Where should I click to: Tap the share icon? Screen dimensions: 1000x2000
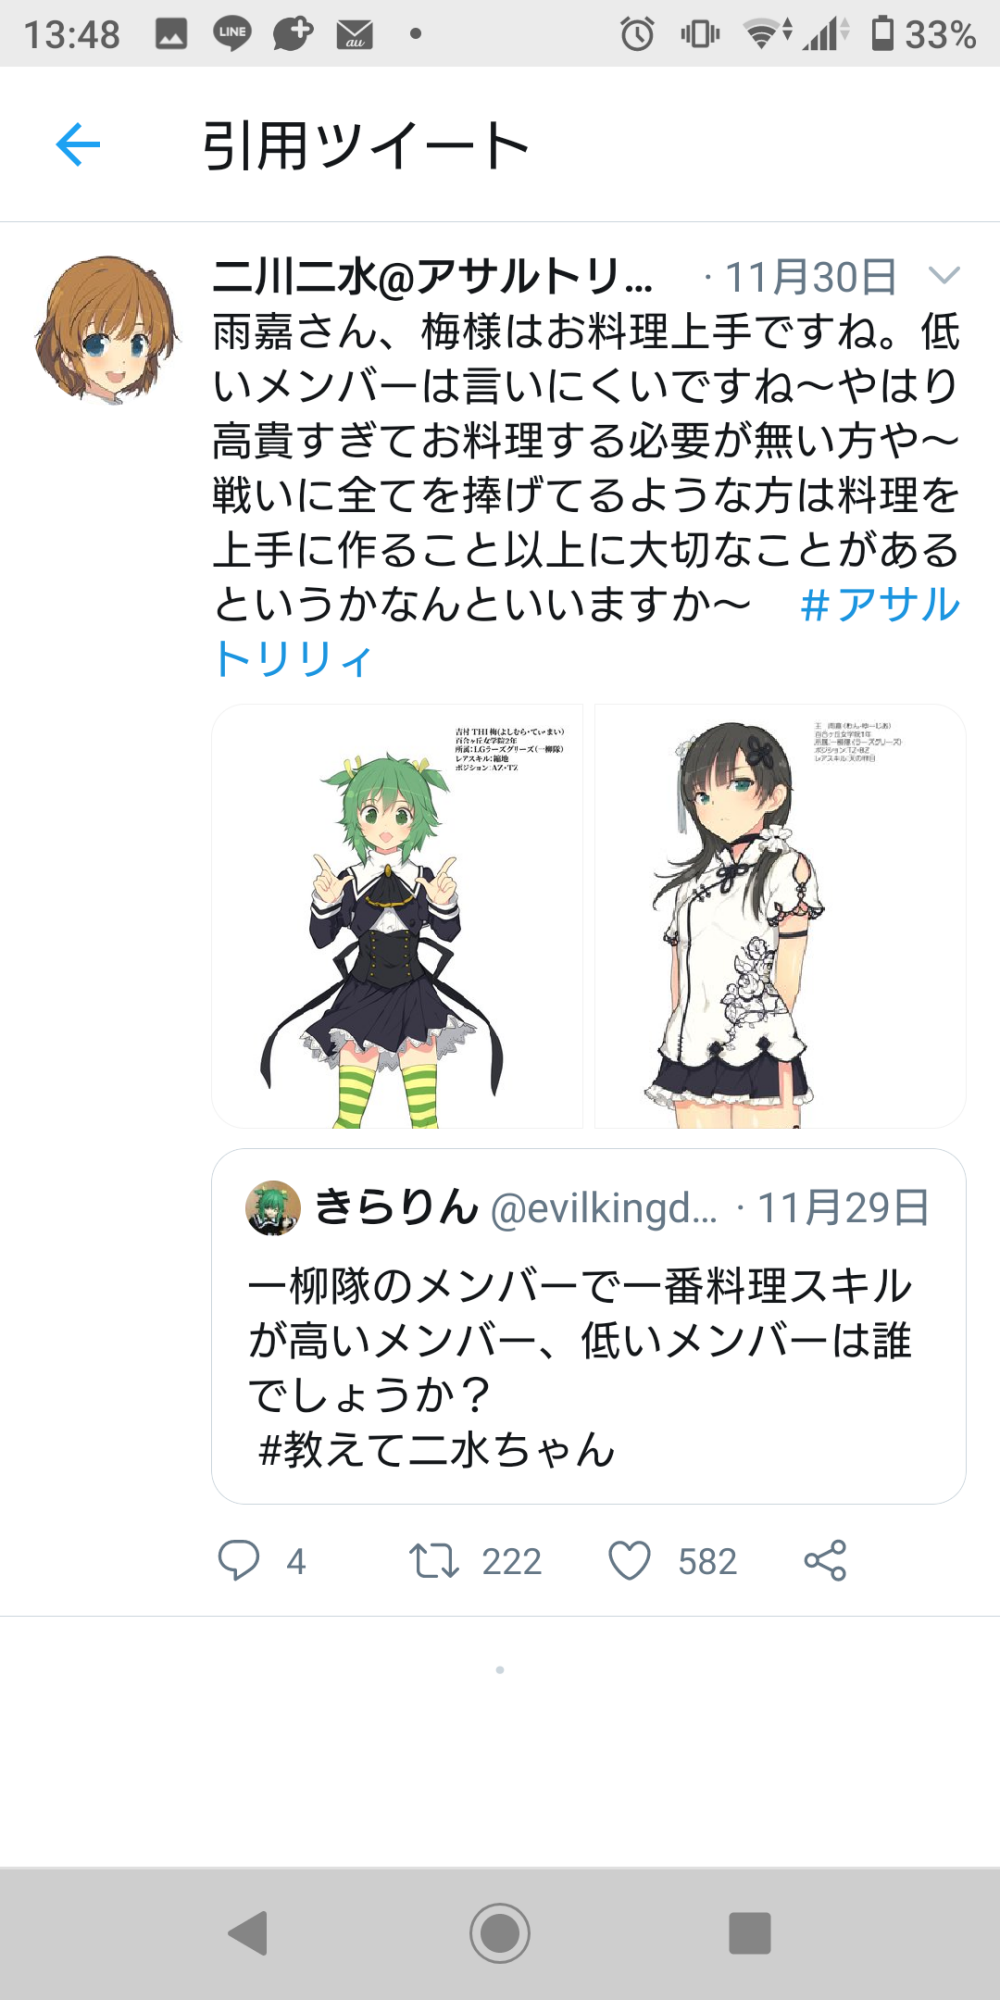825,1560
